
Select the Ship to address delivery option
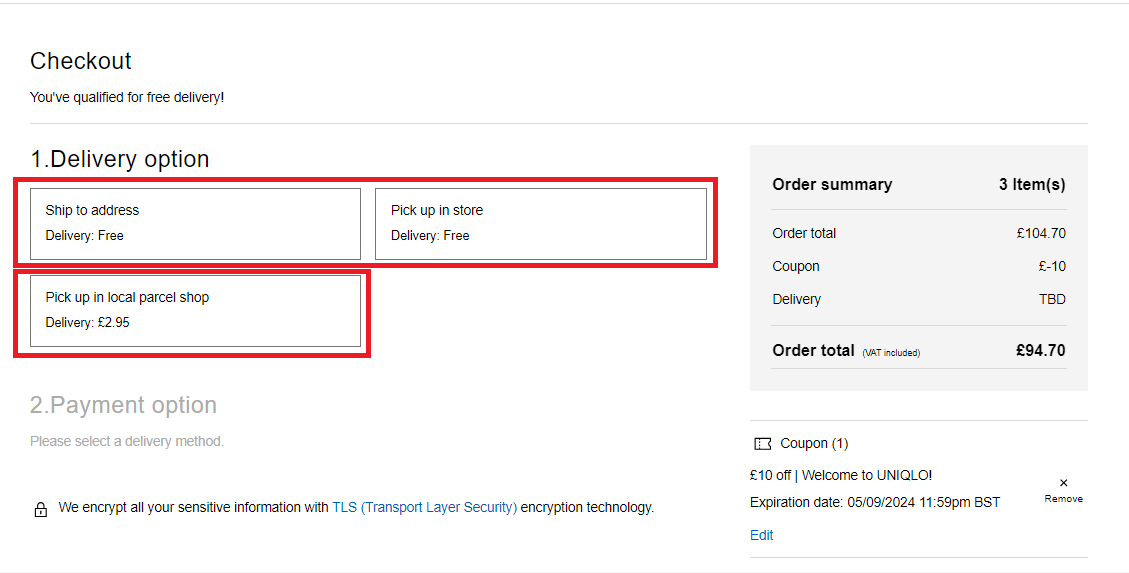point(195,223)
